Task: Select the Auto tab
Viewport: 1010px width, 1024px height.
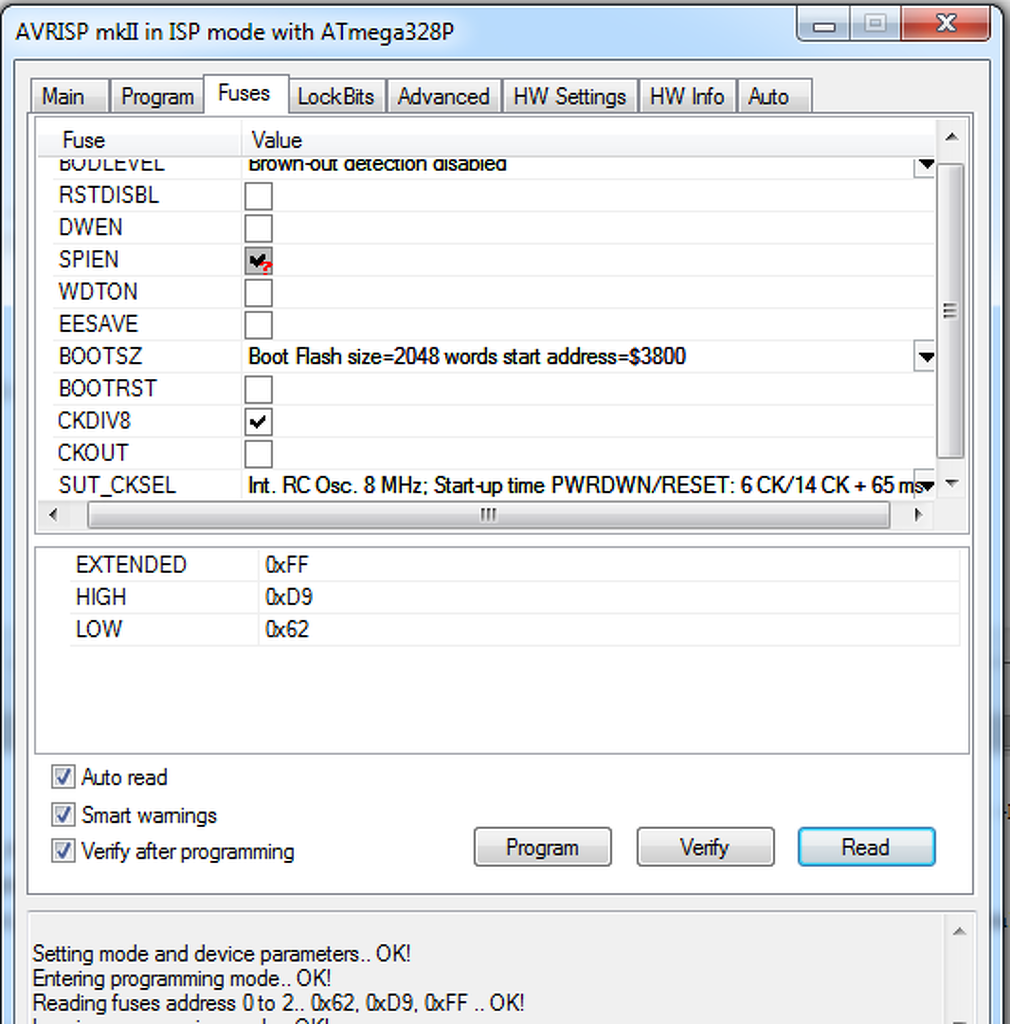Action: (x=774, y=97)
